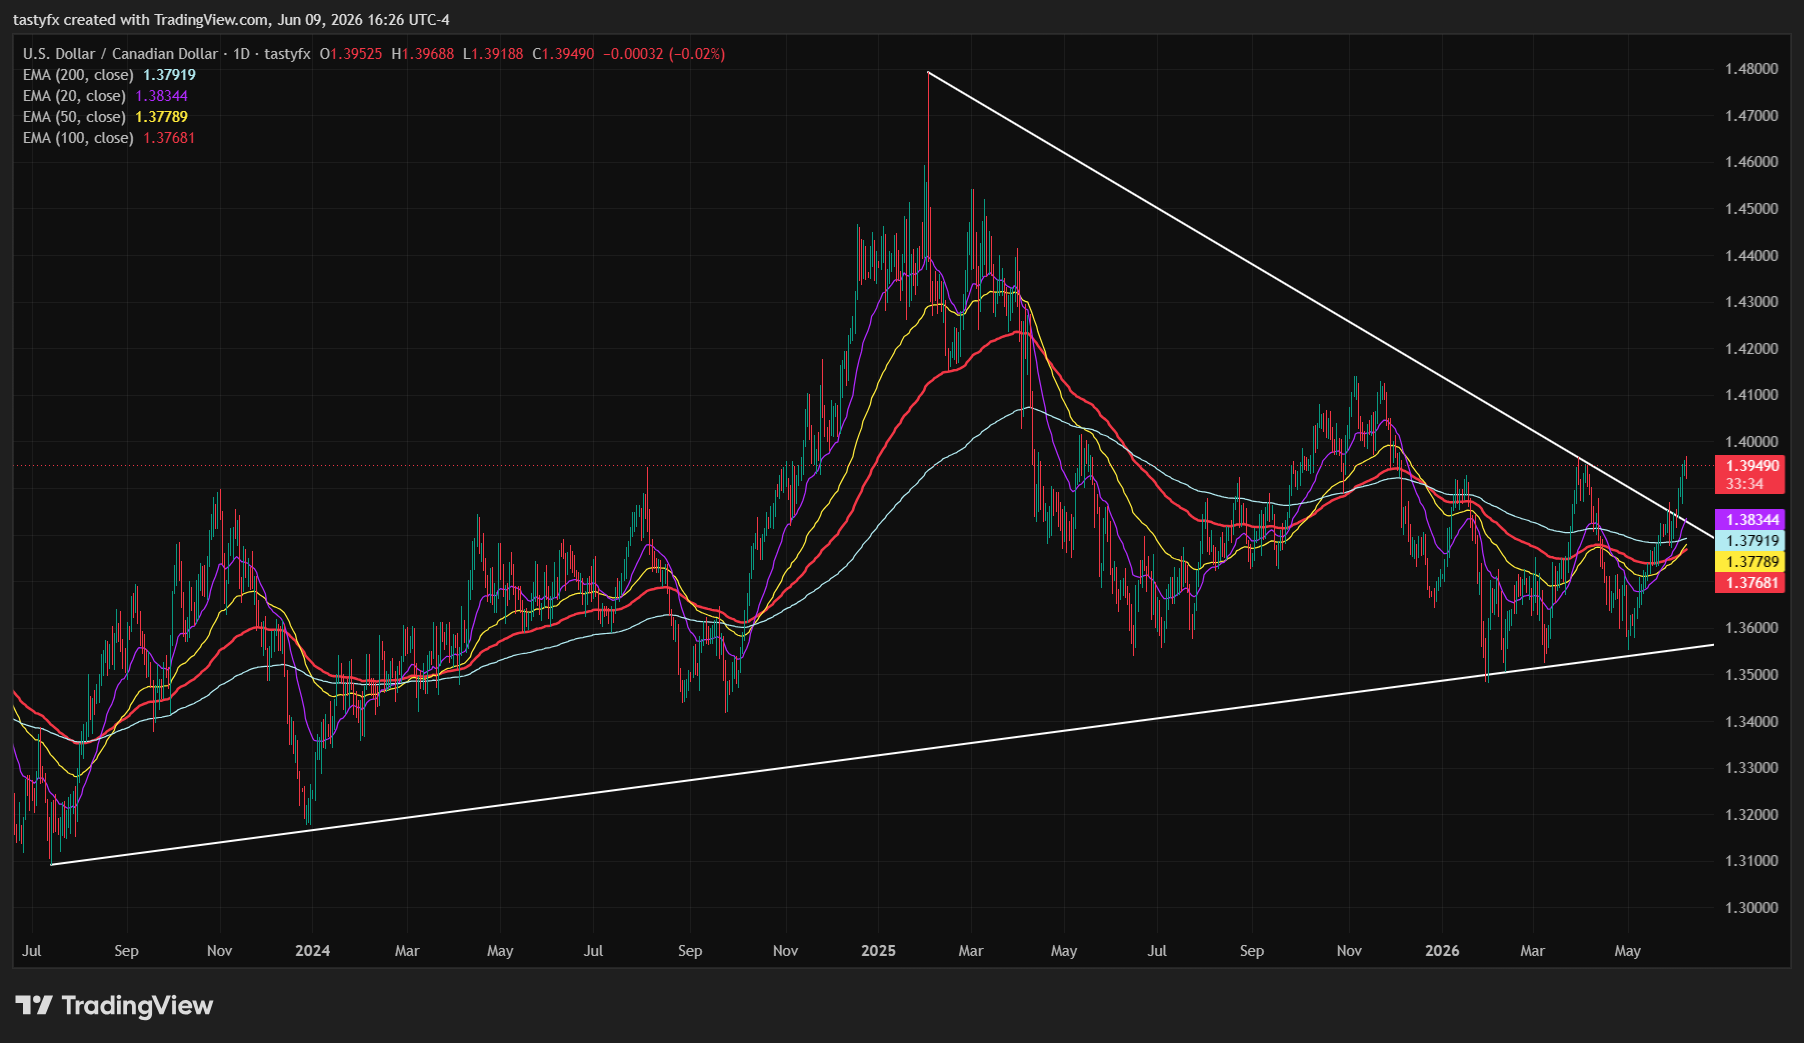Click the 1.32000 price scale label
Viewport: 1804px width, 1043px height.
1752,815
